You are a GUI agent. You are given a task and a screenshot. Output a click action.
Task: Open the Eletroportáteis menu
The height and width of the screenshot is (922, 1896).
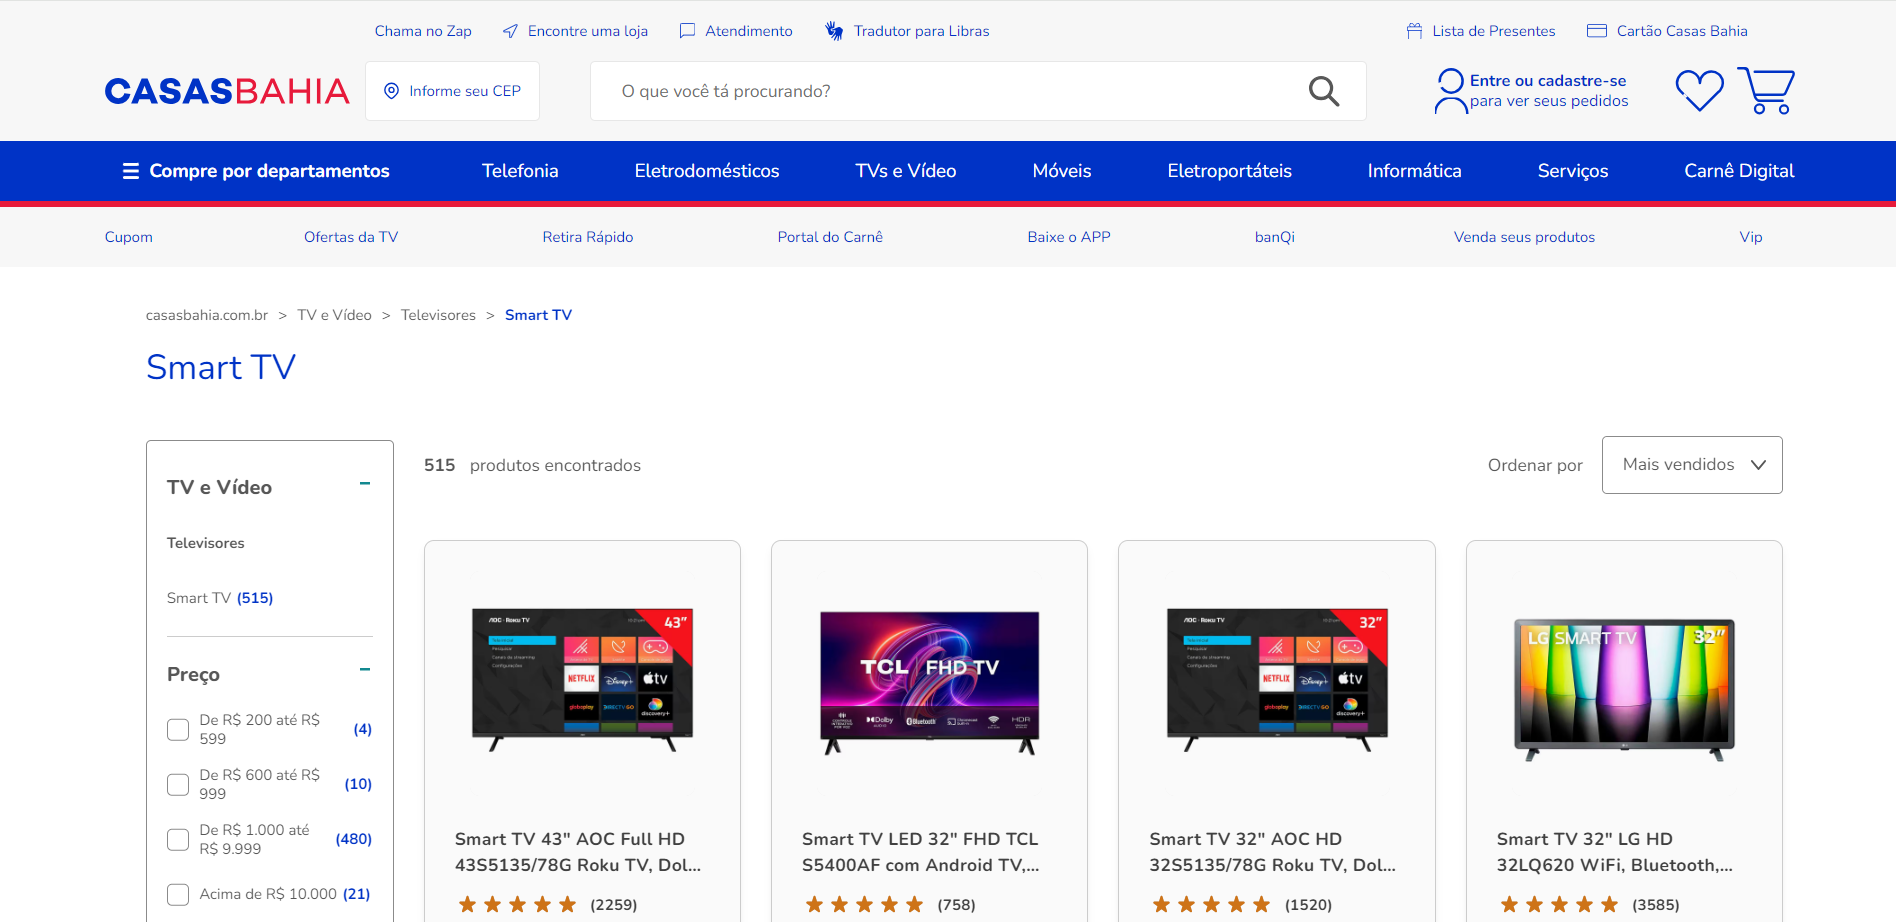coord(1230,171)
